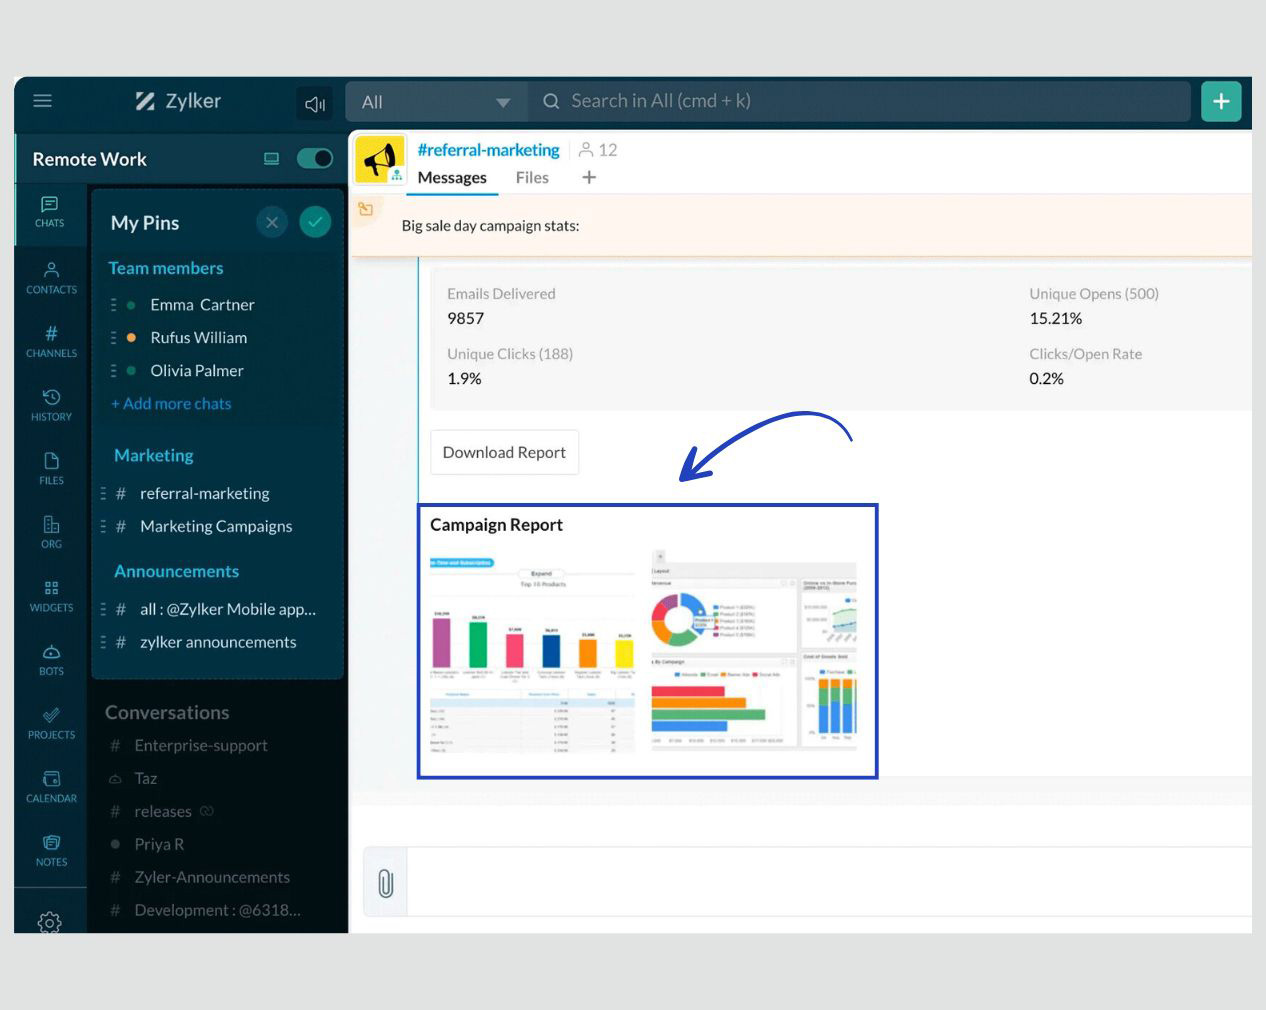Click the drag handle beside Emma Cartner
Screen dimensions: 1266x1010
pos(113,305)
